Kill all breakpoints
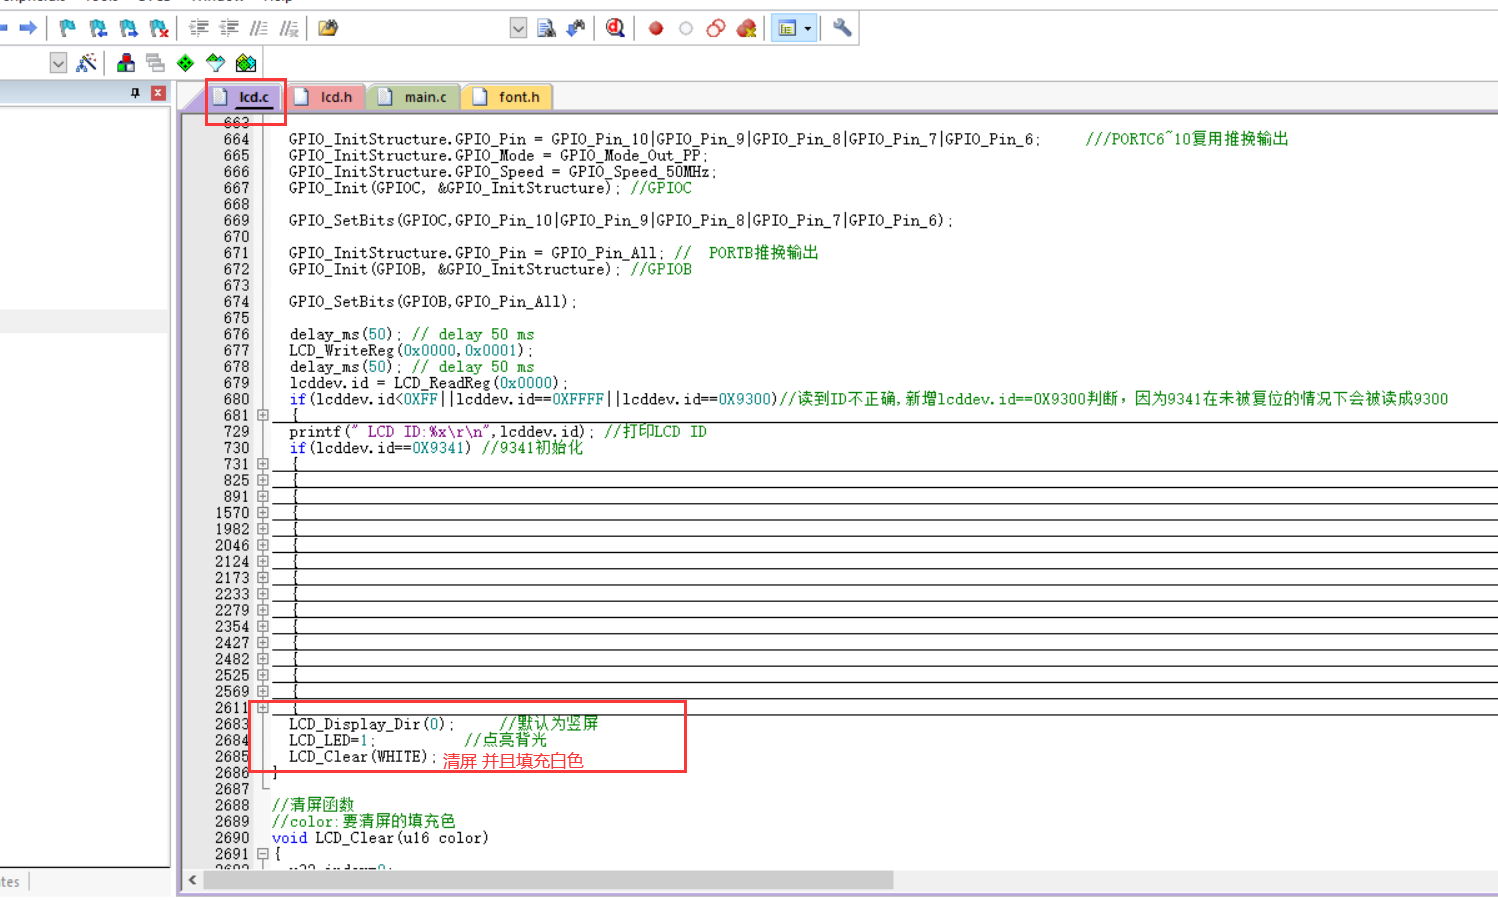This screenshot has height=900, width=1498. click(746, 28)
